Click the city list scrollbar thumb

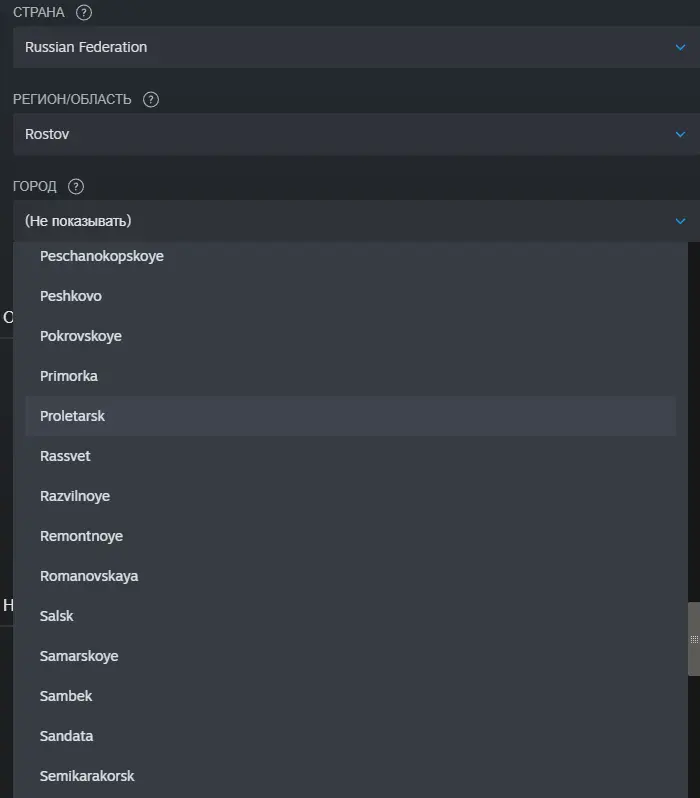694,639
